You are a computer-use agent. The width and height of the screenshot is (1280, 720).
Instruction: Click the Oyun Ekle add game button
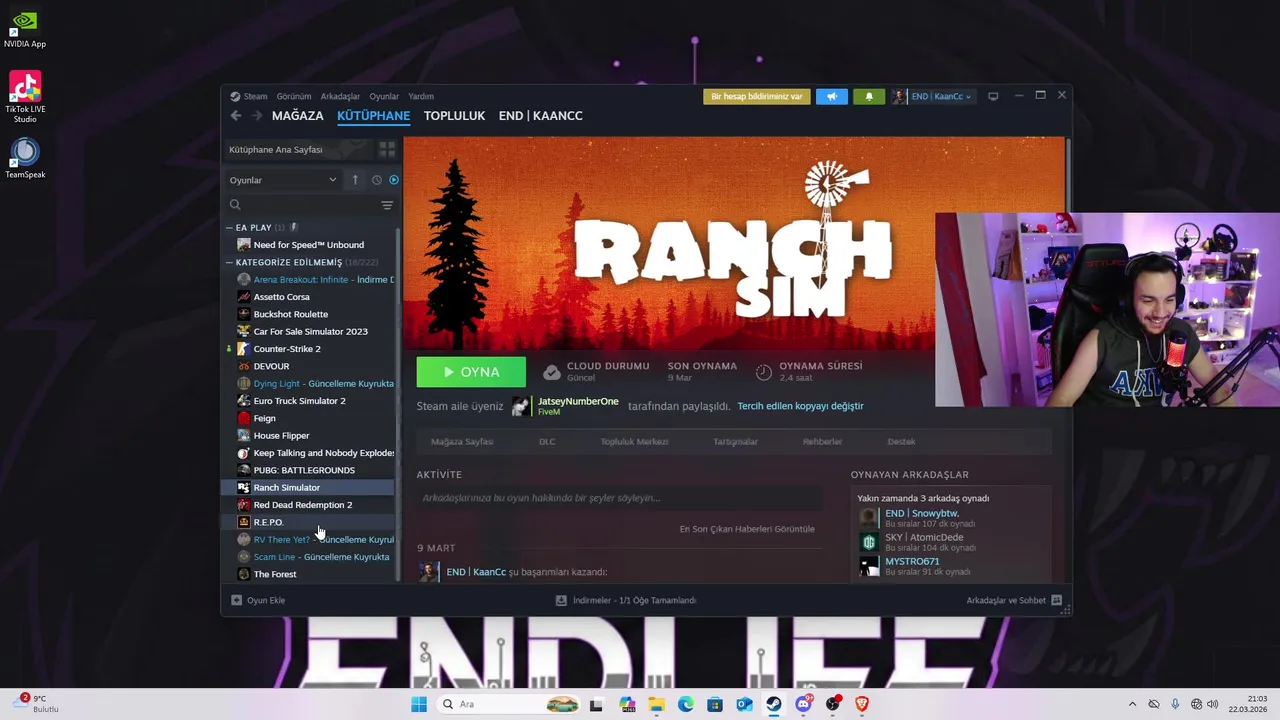click(258, 600)
